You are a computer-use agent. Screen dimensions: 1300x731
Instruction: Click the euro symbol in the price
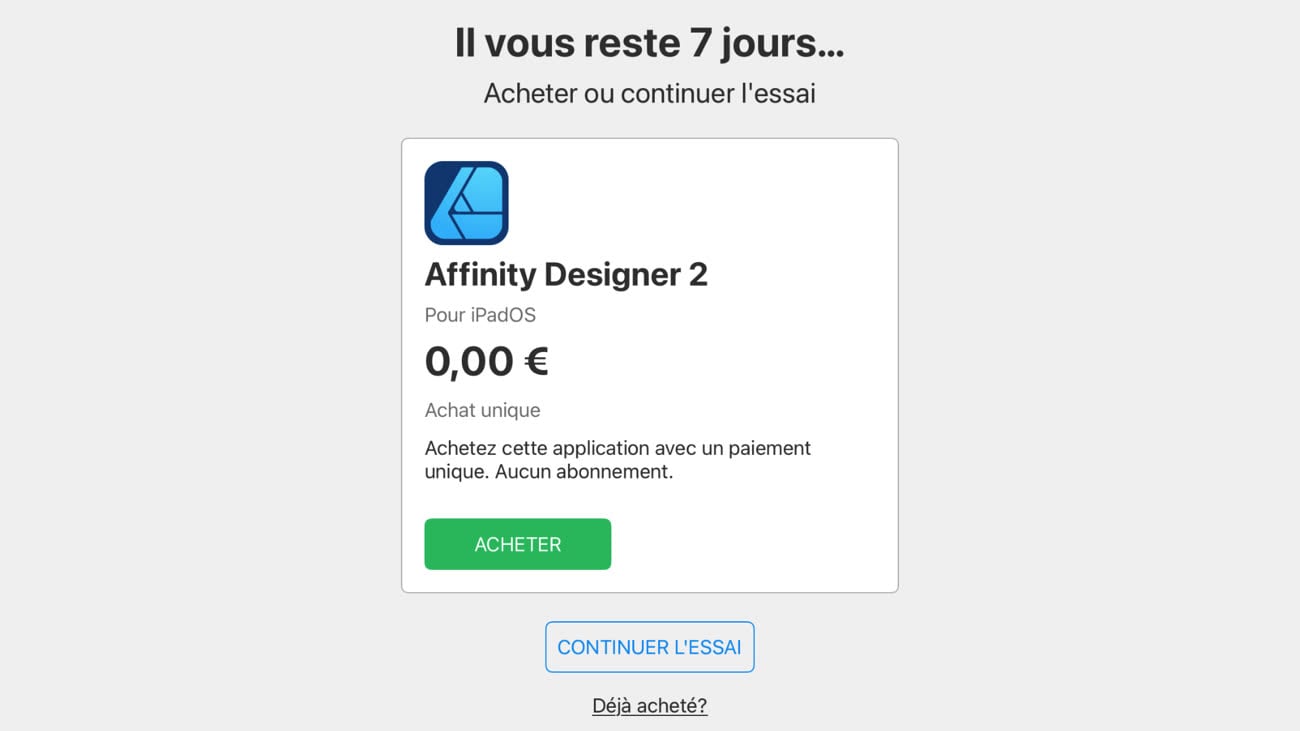coord(536,361)
